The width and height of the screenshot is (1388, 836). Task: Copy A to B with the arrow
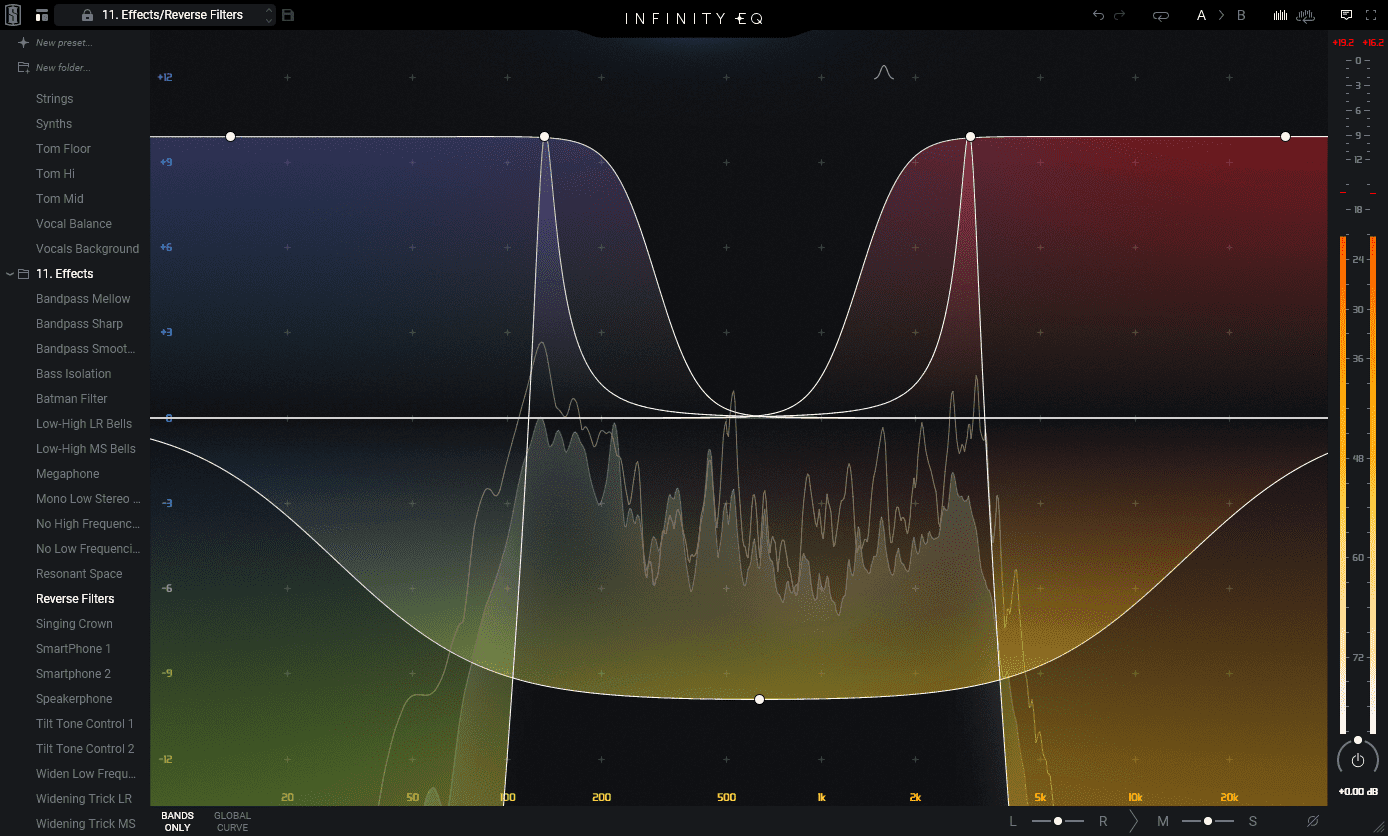click(1221, 15)
